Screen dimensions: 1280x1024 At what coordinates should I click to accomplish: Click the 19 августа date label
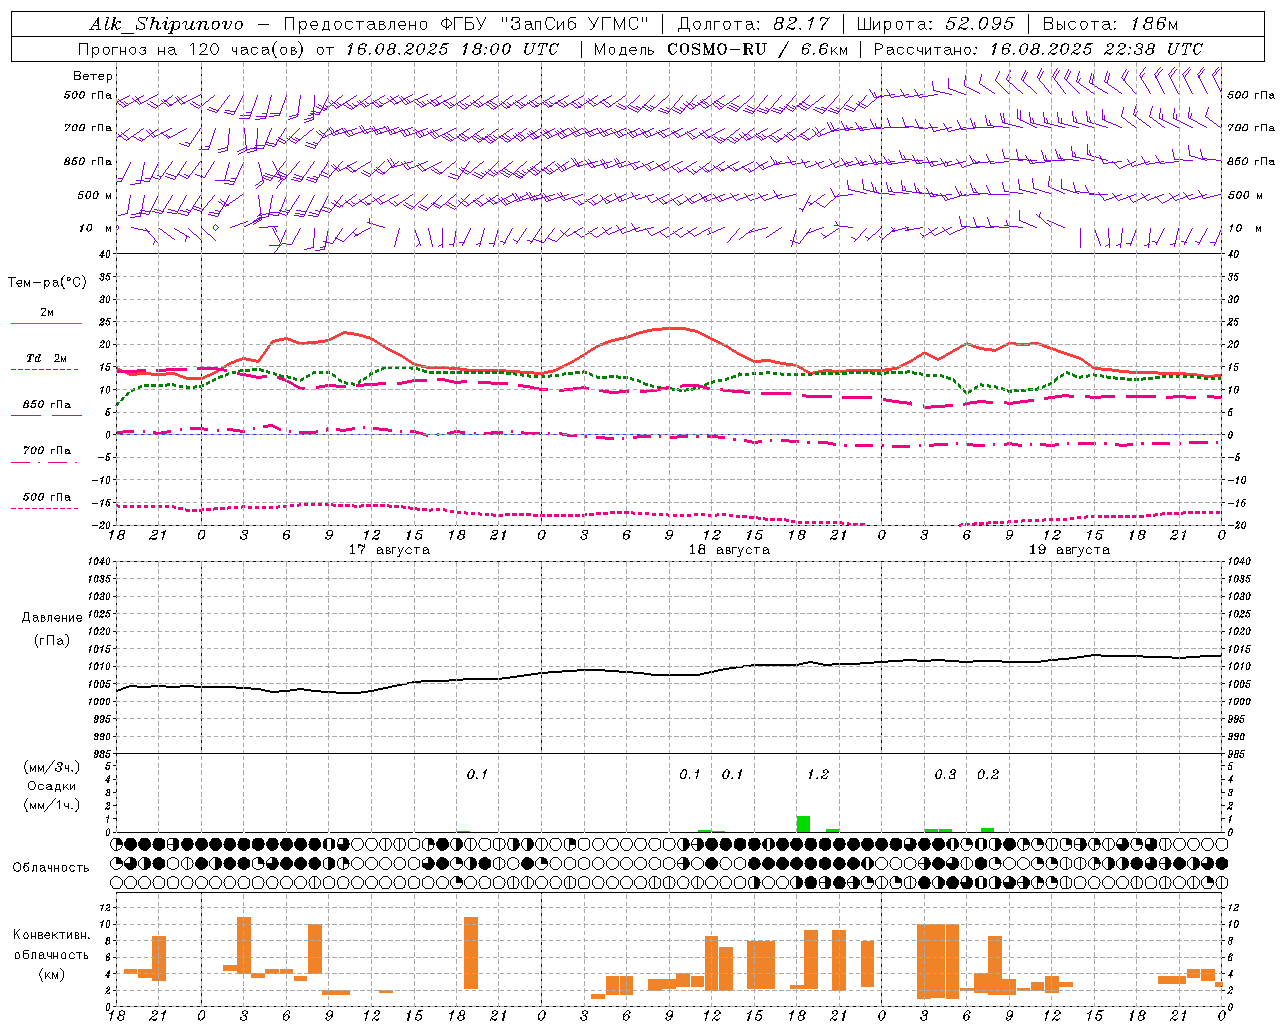pos(1069,550)
